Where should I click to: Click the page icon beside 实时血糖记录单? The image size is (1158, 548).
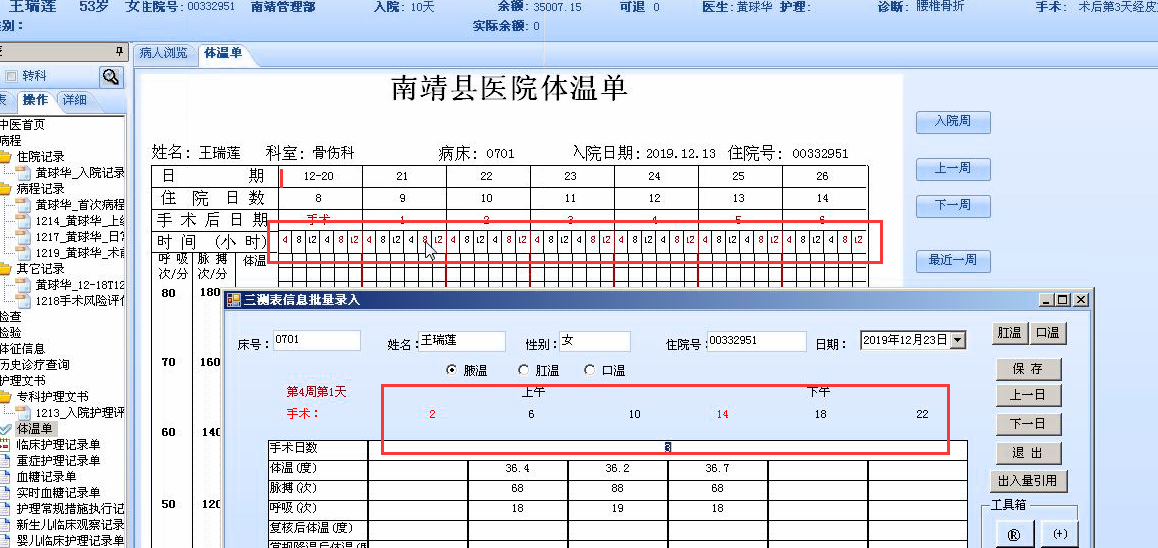pyautogui.click(x=6, y=493)
